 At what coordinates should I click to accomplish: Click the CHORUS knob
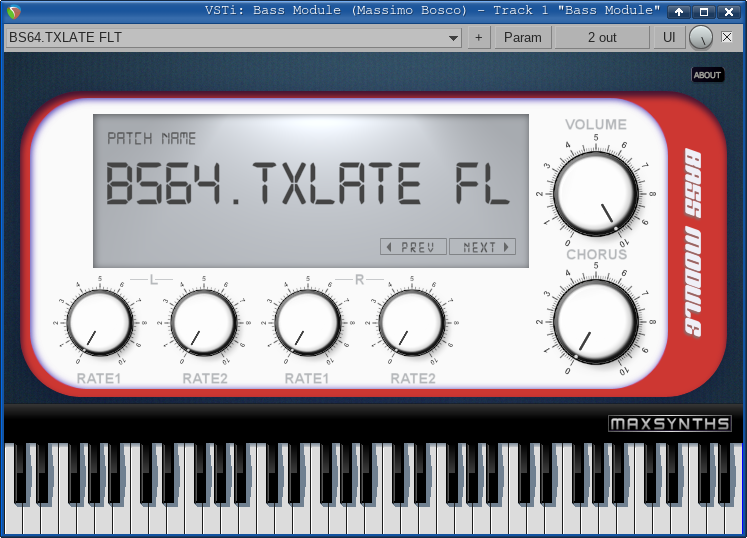tap(596, 322)
